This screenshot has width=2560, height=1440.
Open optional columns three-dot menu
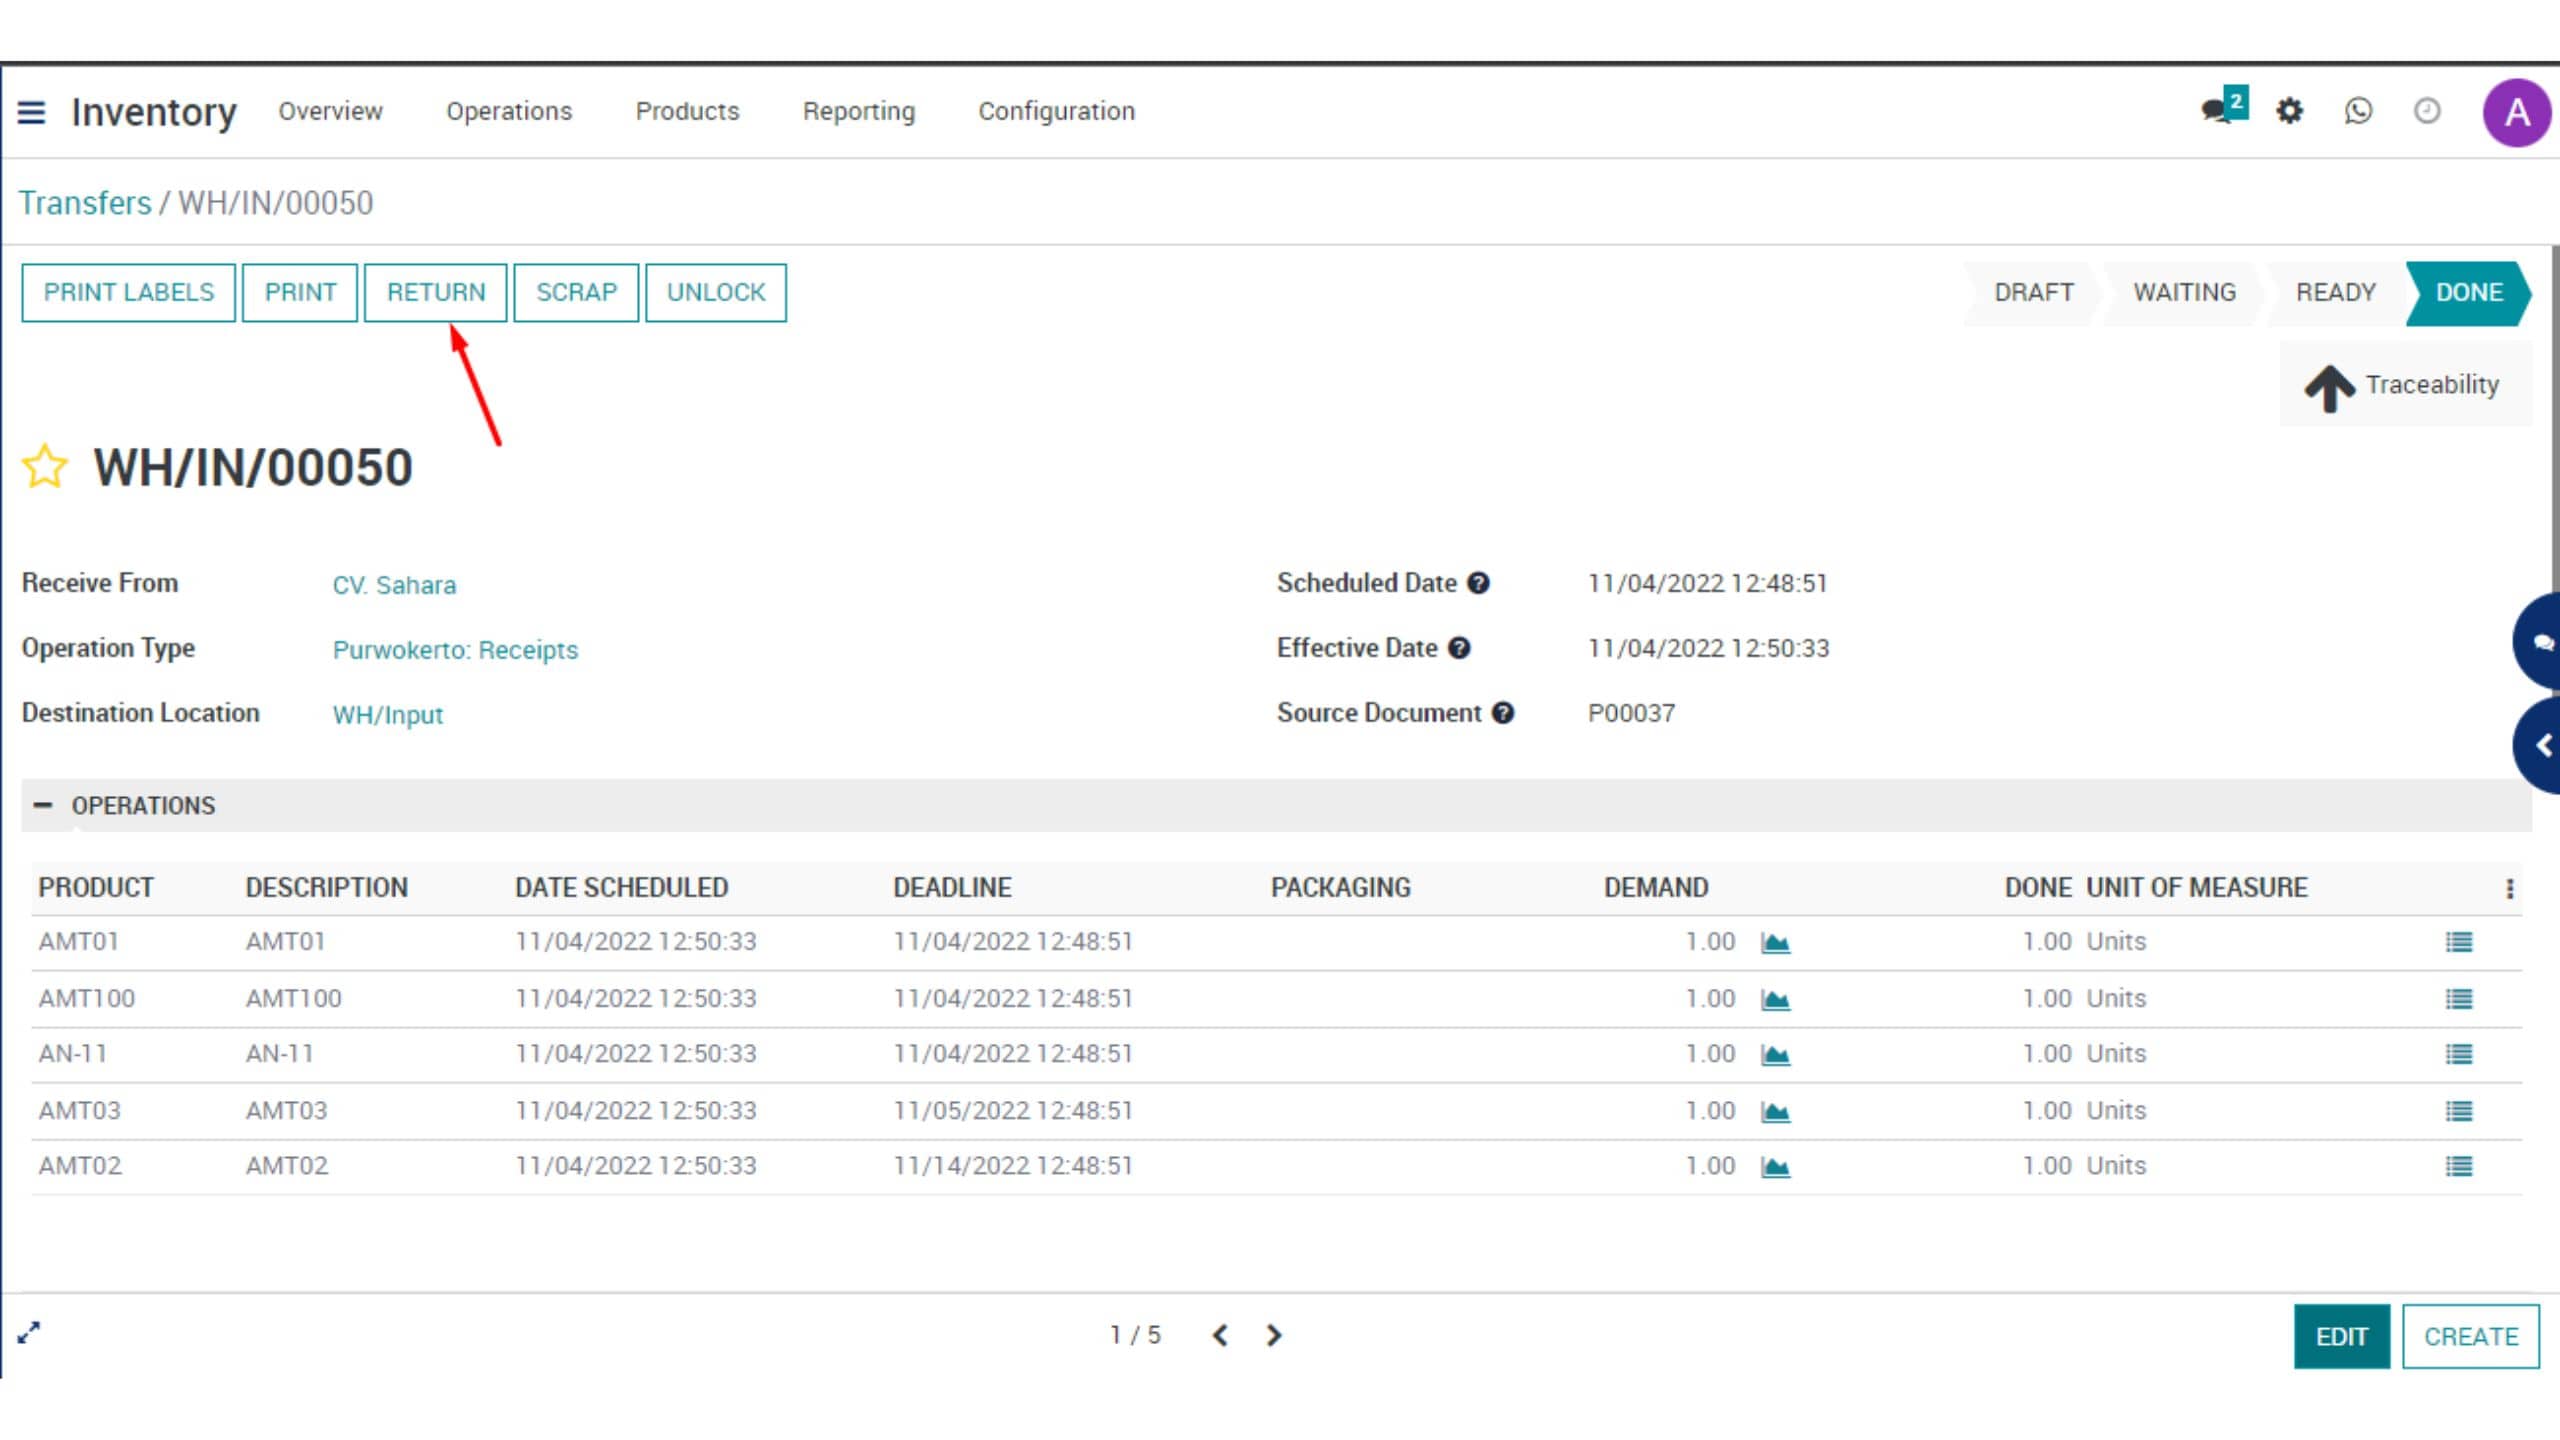2509,888
